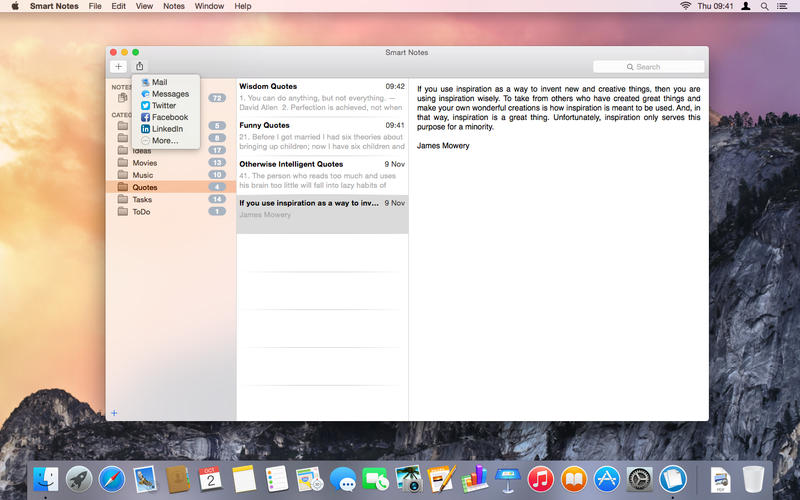The height and width of the screenshot is (500, 800).
Task: Click the folder icon with count 5
Action: tap(122, 126)
